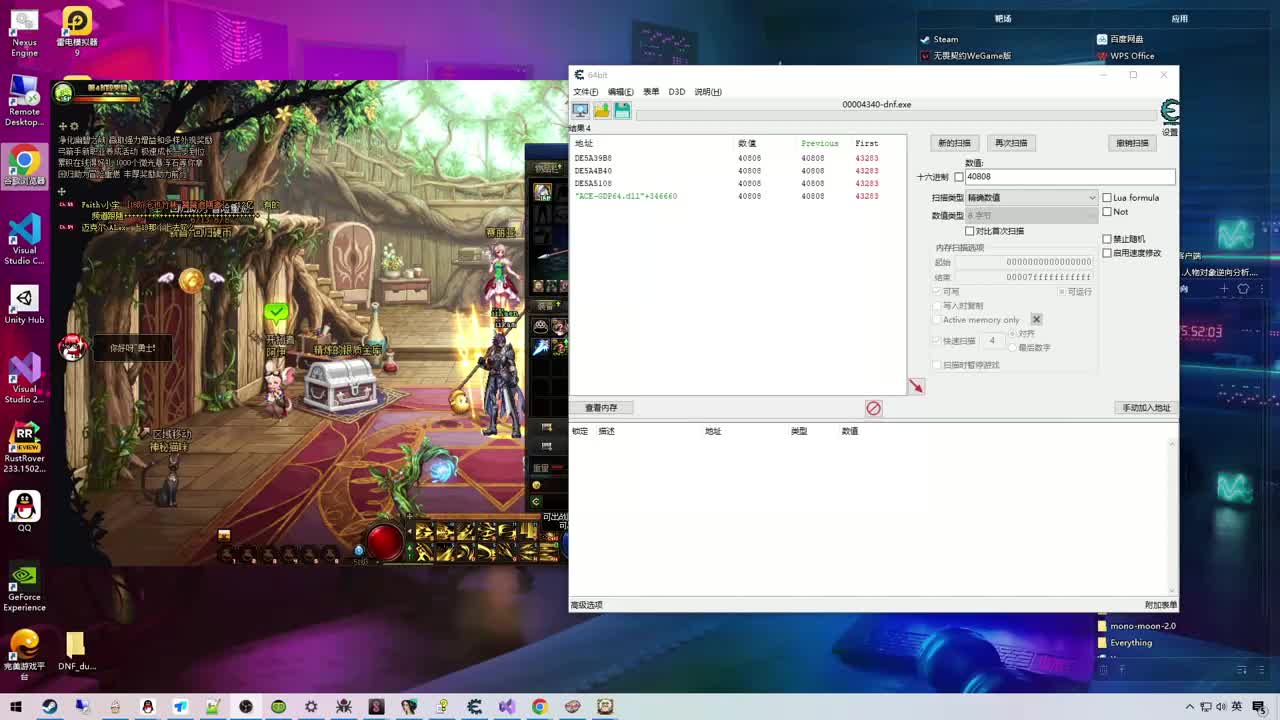Toggle pause game while scanning checkbox
The image size is (1280, 720).
tap(937, 365)
